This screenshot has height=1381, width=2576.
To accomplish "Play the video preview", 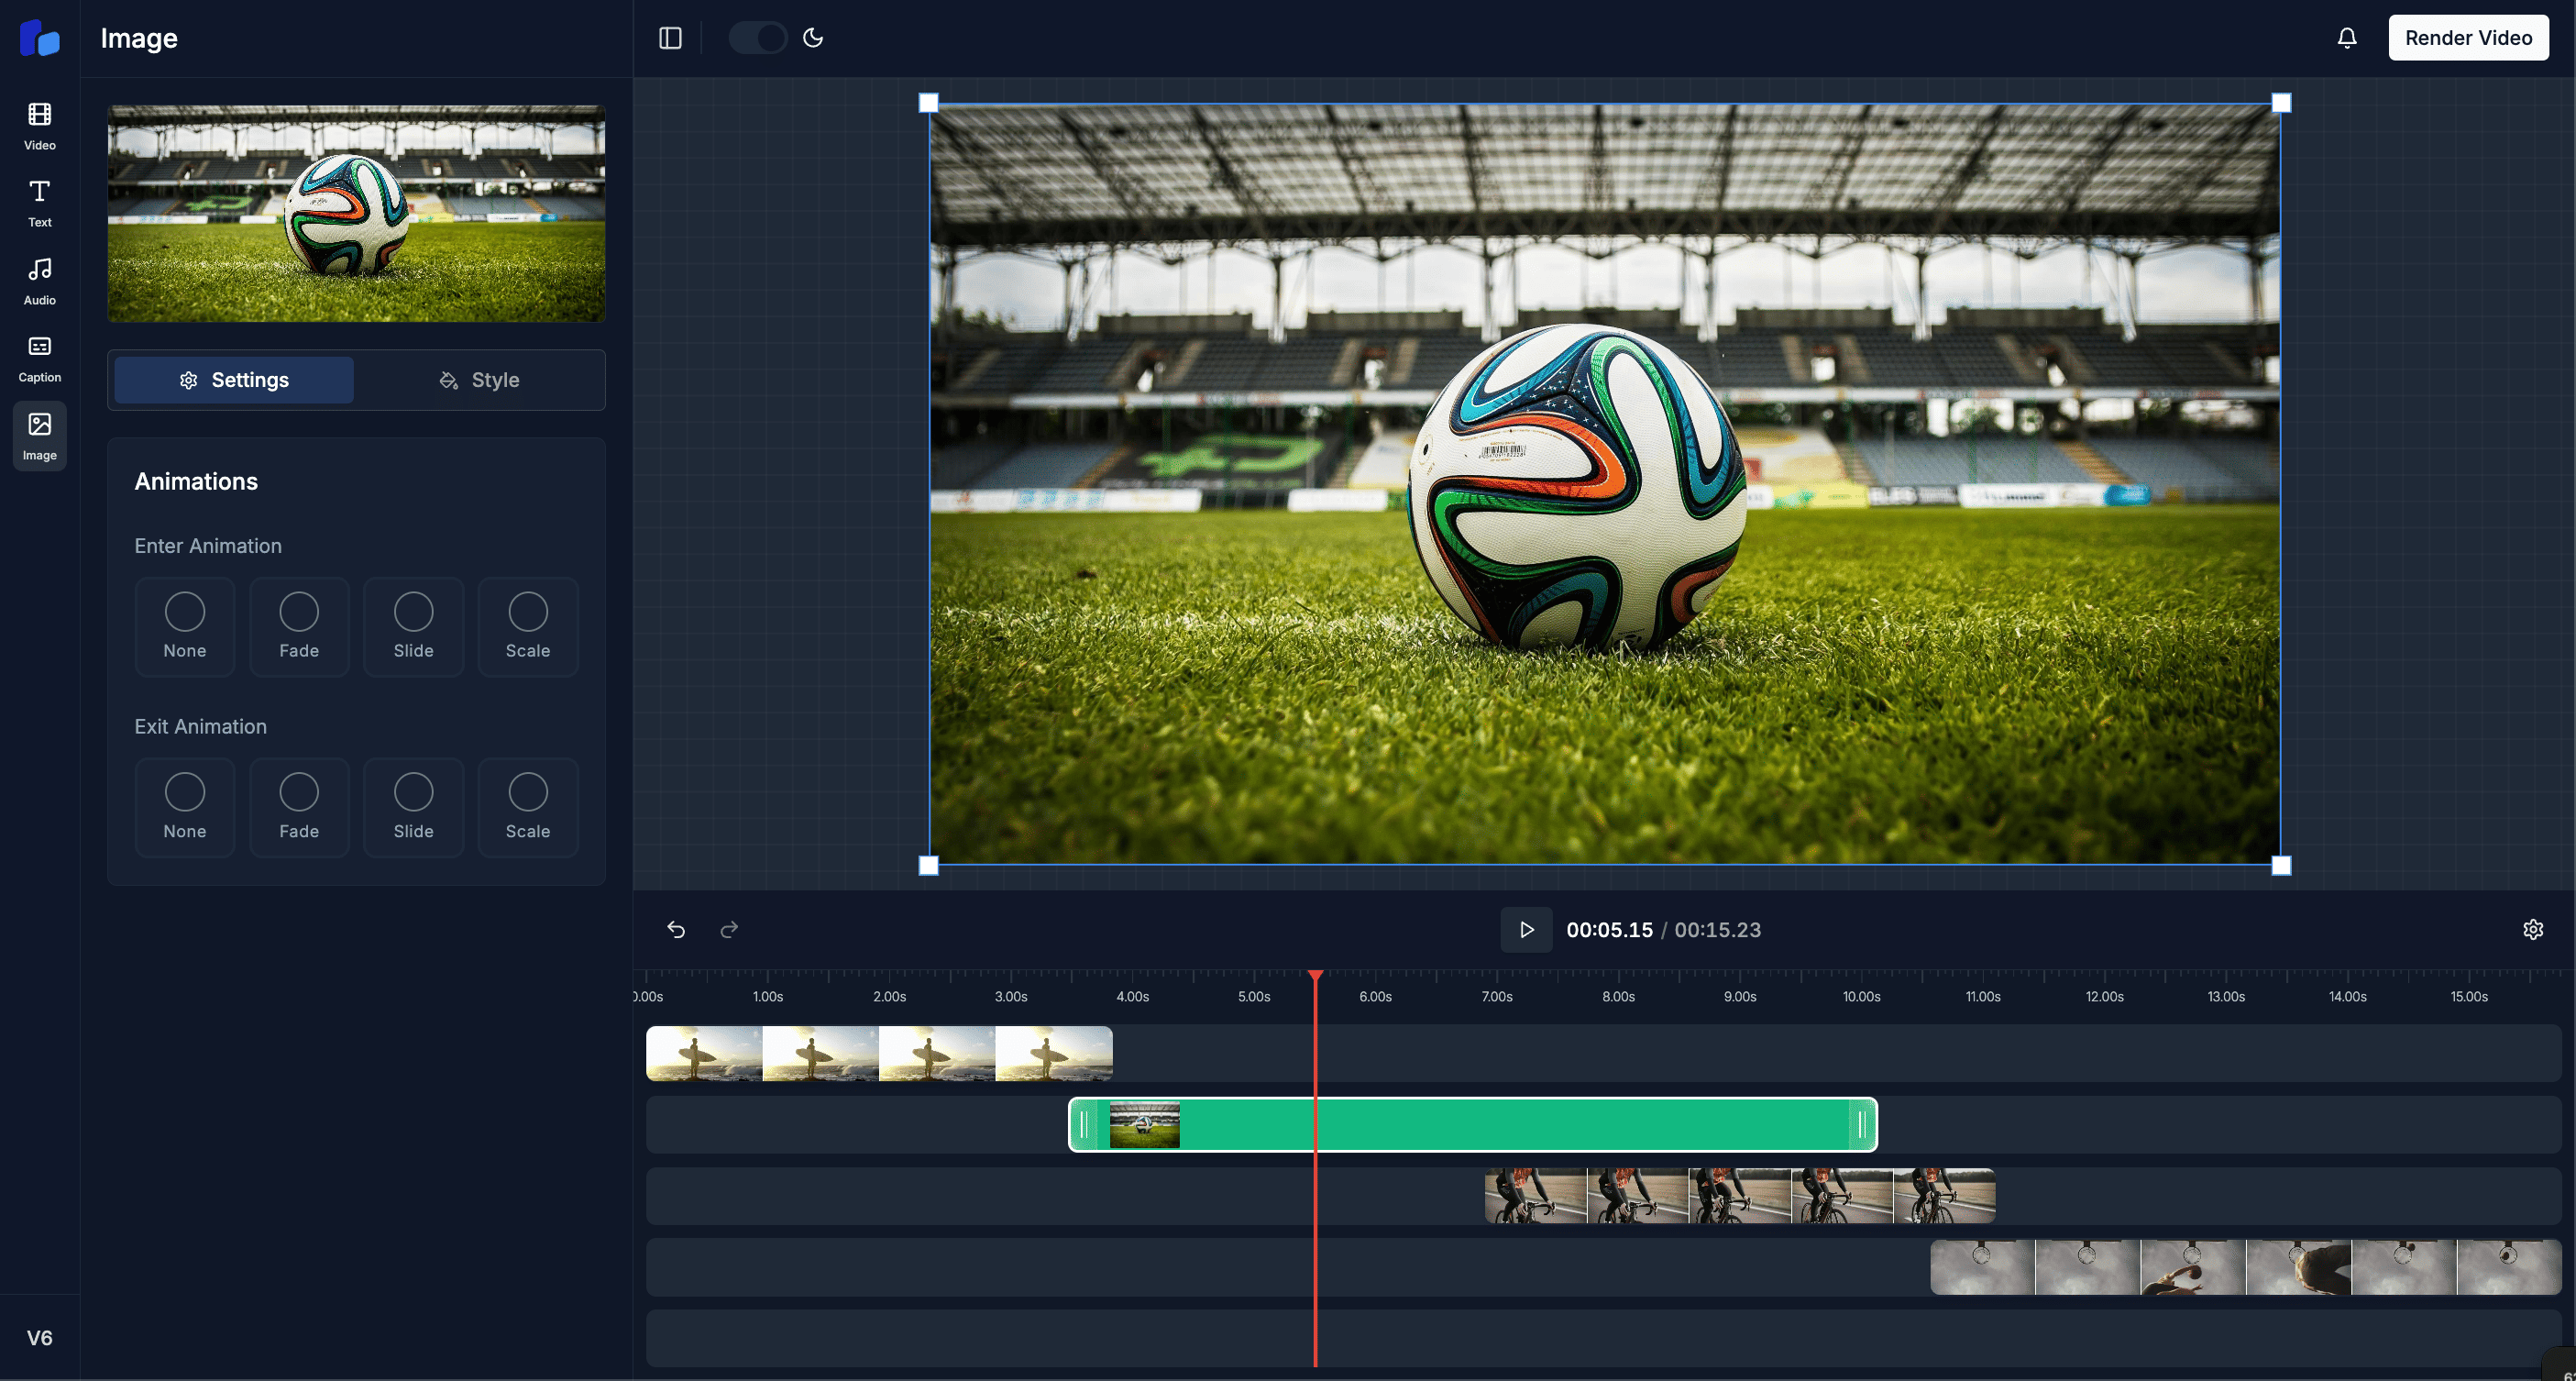I will pos(1525,929).
